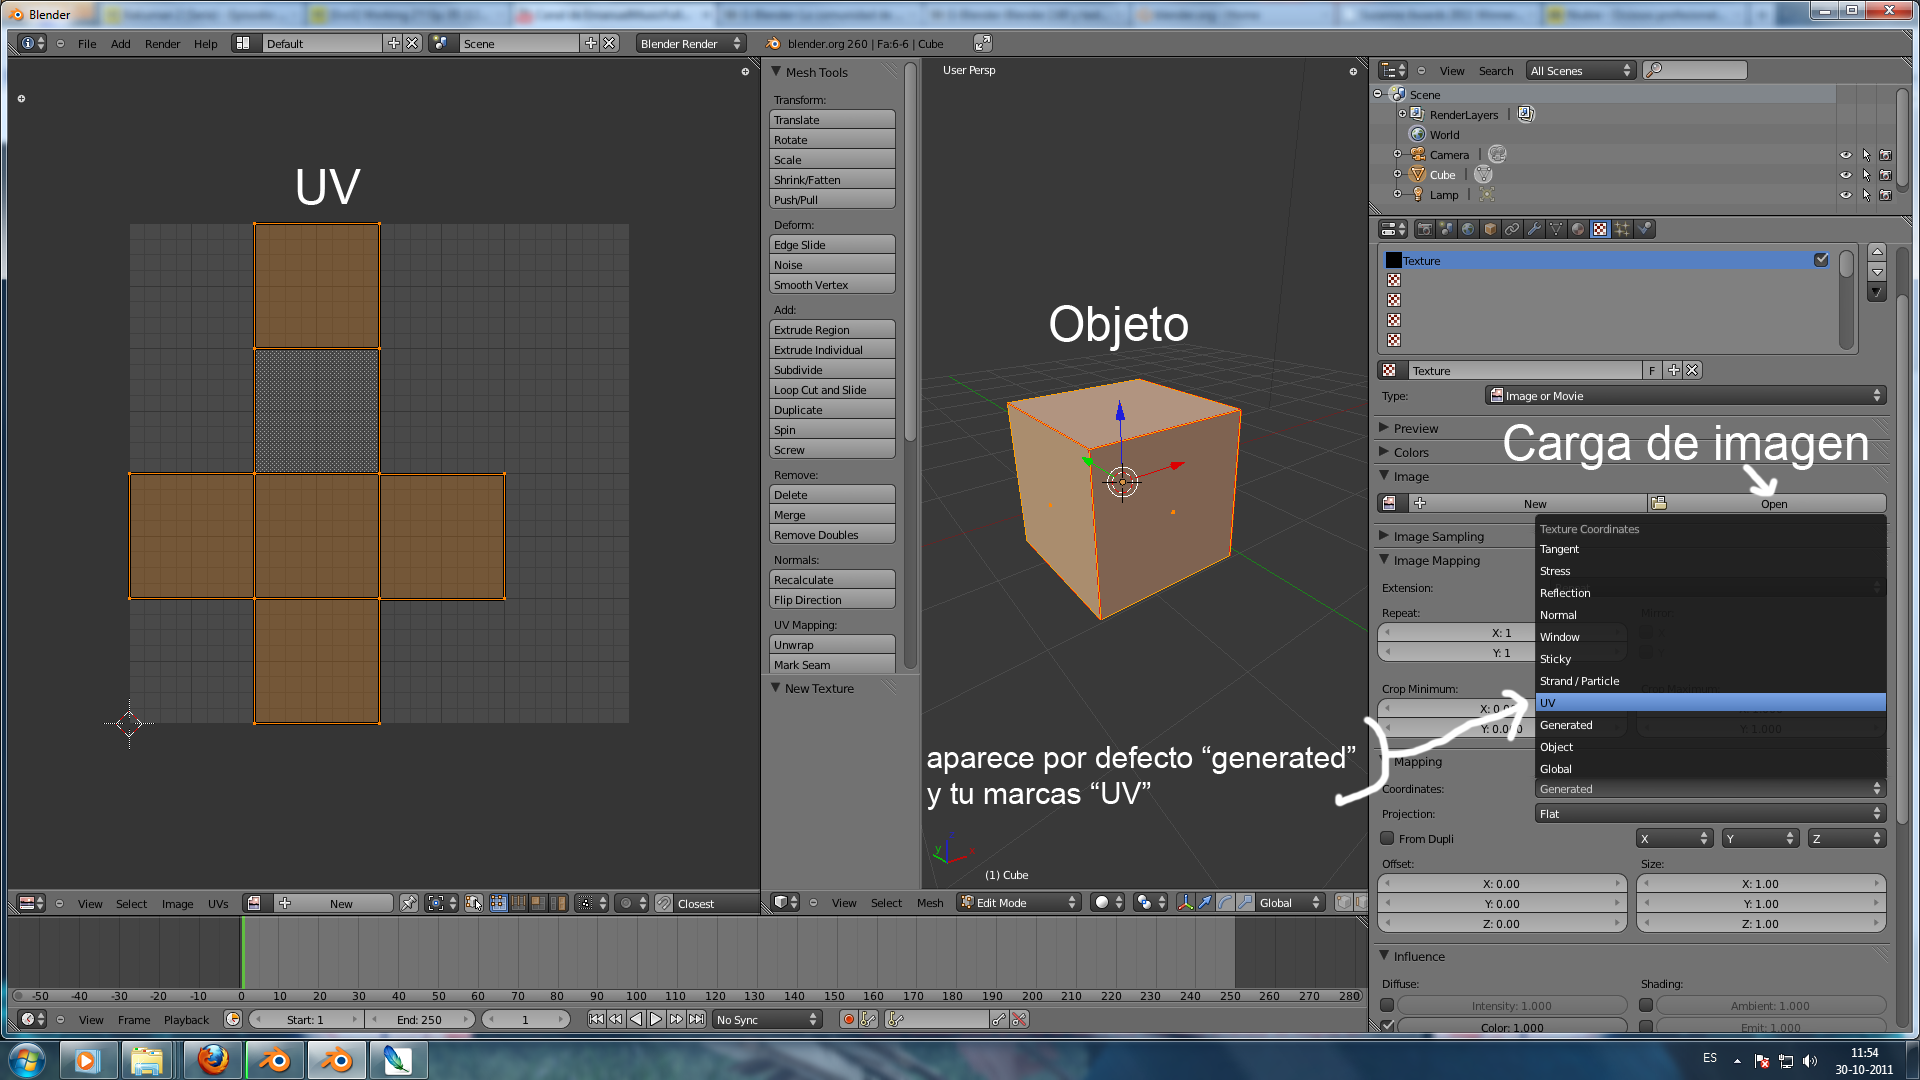
Task: Open the Particles properties tab
Action: pos(1622,229)
